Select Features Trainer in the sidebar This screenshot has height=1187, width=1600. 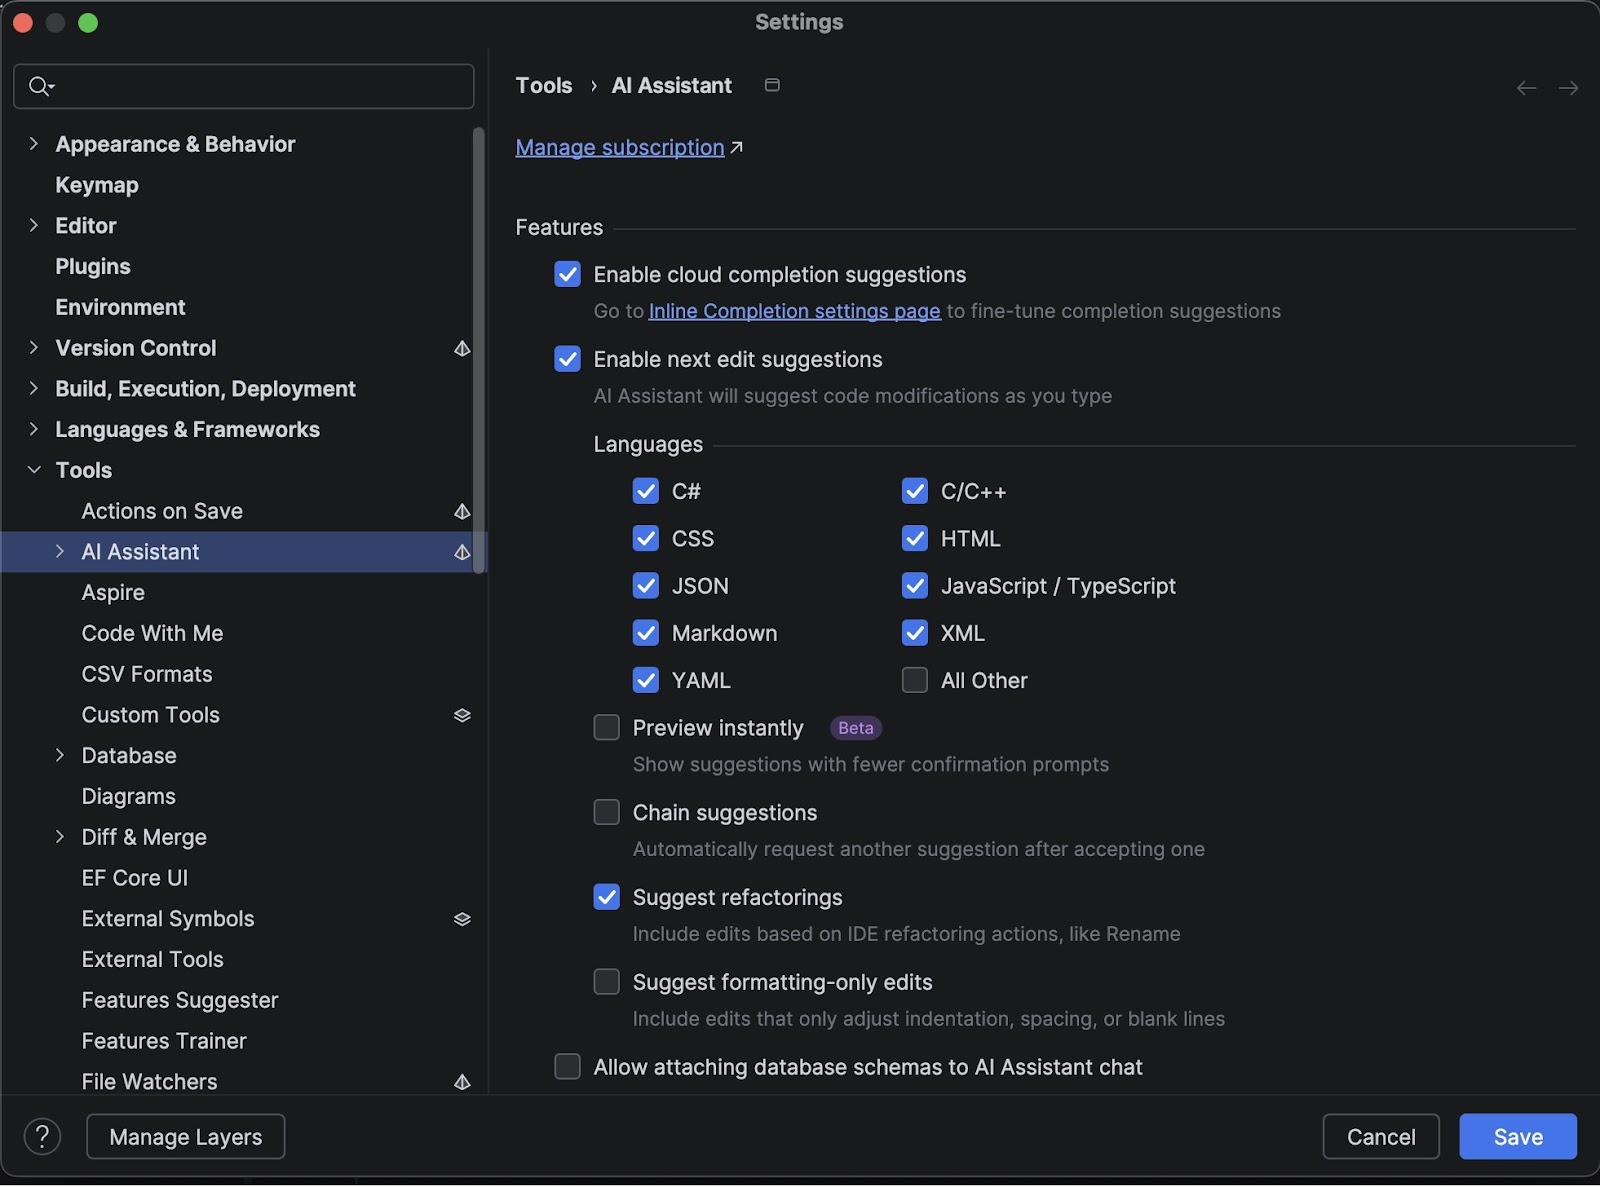coord(164,1041)
